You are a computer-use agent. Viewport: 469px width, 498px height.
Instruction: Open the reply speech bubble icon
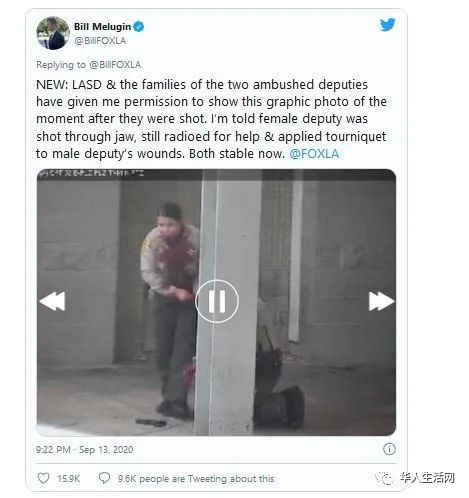(104, 478)
